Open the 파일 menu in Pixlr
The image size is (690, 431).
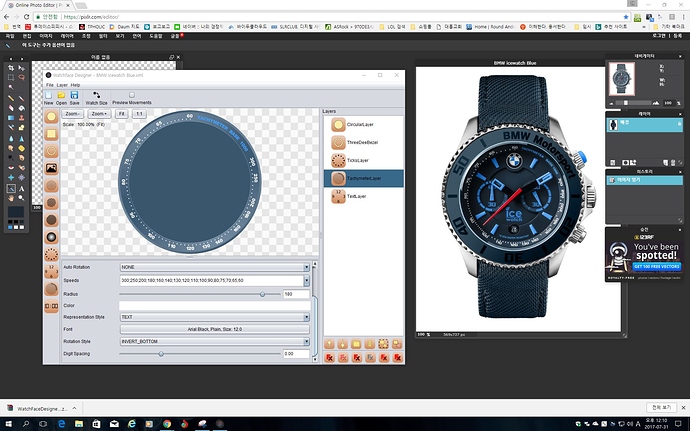10,36
